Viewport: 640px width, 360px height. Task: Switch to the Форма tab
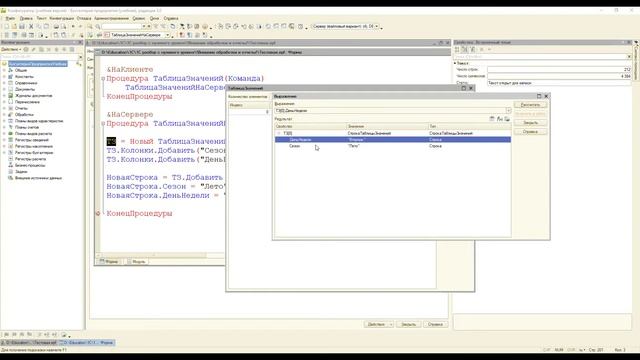(x=109, y=262)
